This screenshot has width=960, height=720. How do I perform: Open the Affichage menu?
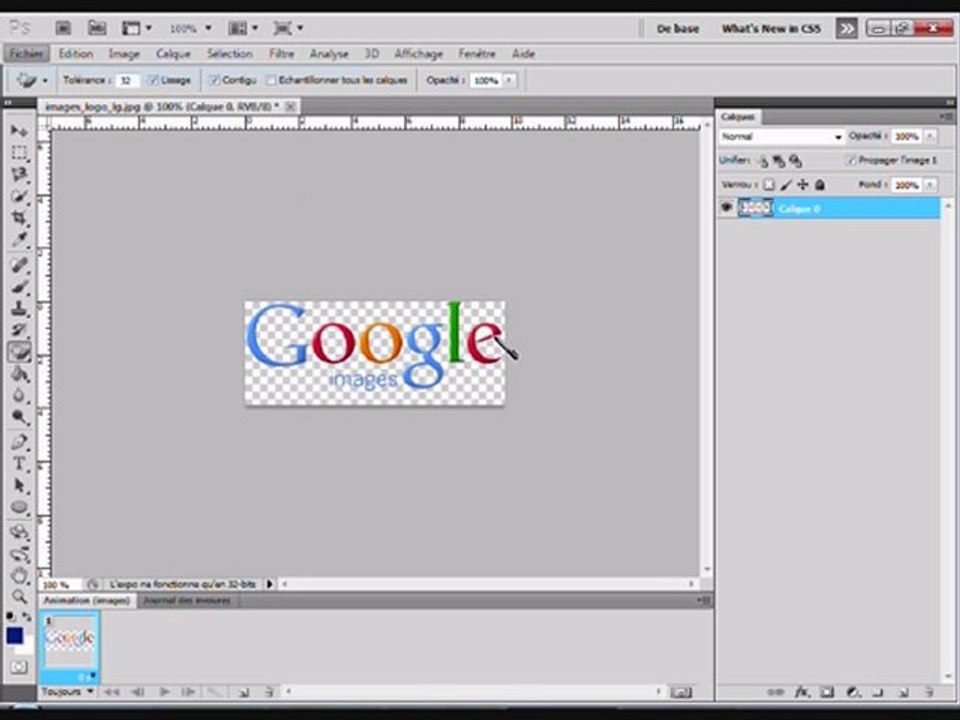tap(418, 54)
